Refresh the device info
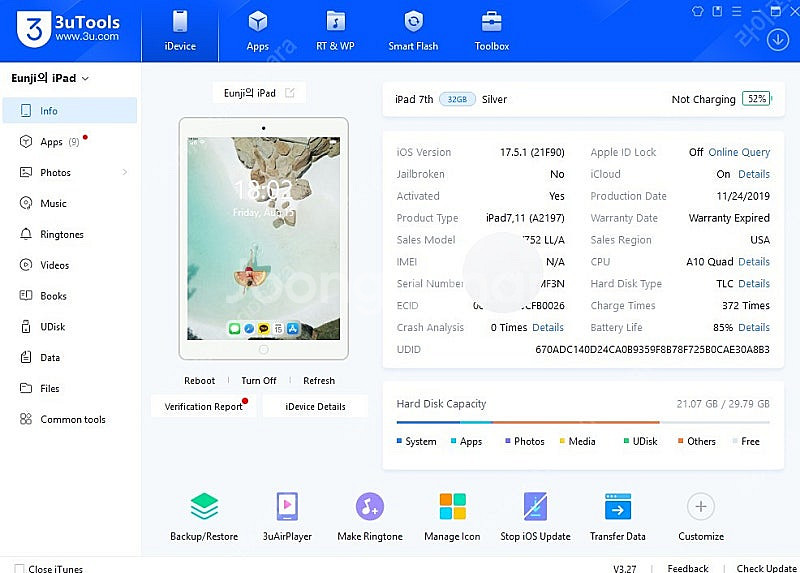This screenshot has width=800, height=573. (319, 381)
